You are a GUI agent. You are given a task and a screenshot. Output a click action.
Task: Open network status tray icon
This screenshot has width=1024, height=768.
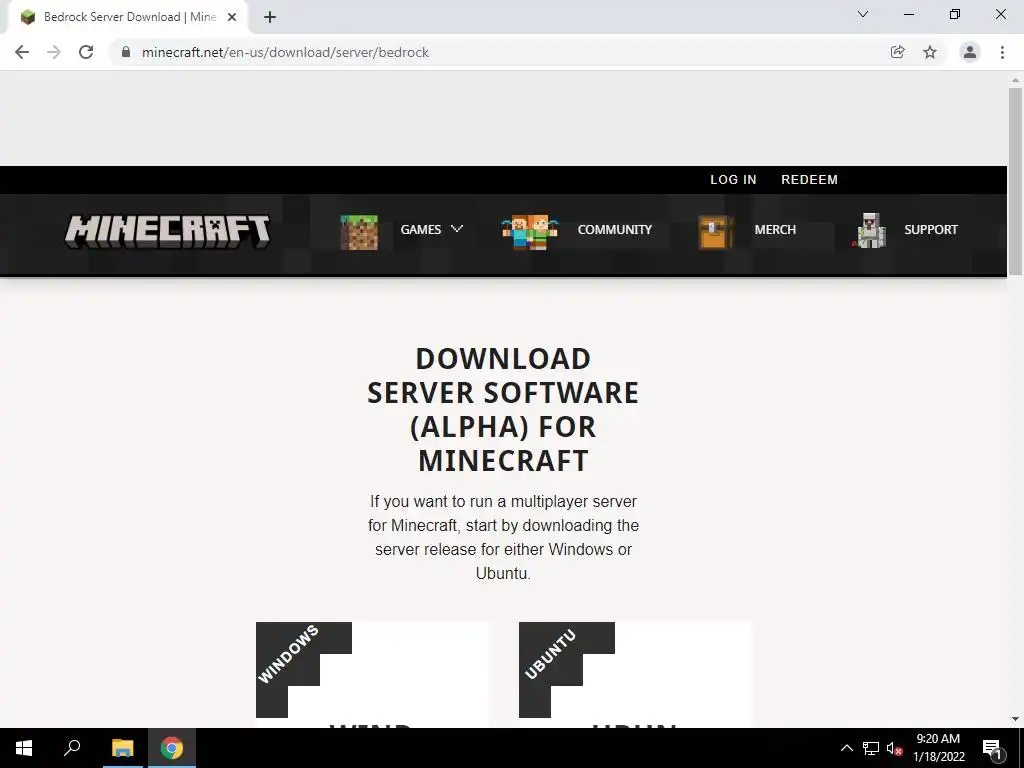pos(871,748)
